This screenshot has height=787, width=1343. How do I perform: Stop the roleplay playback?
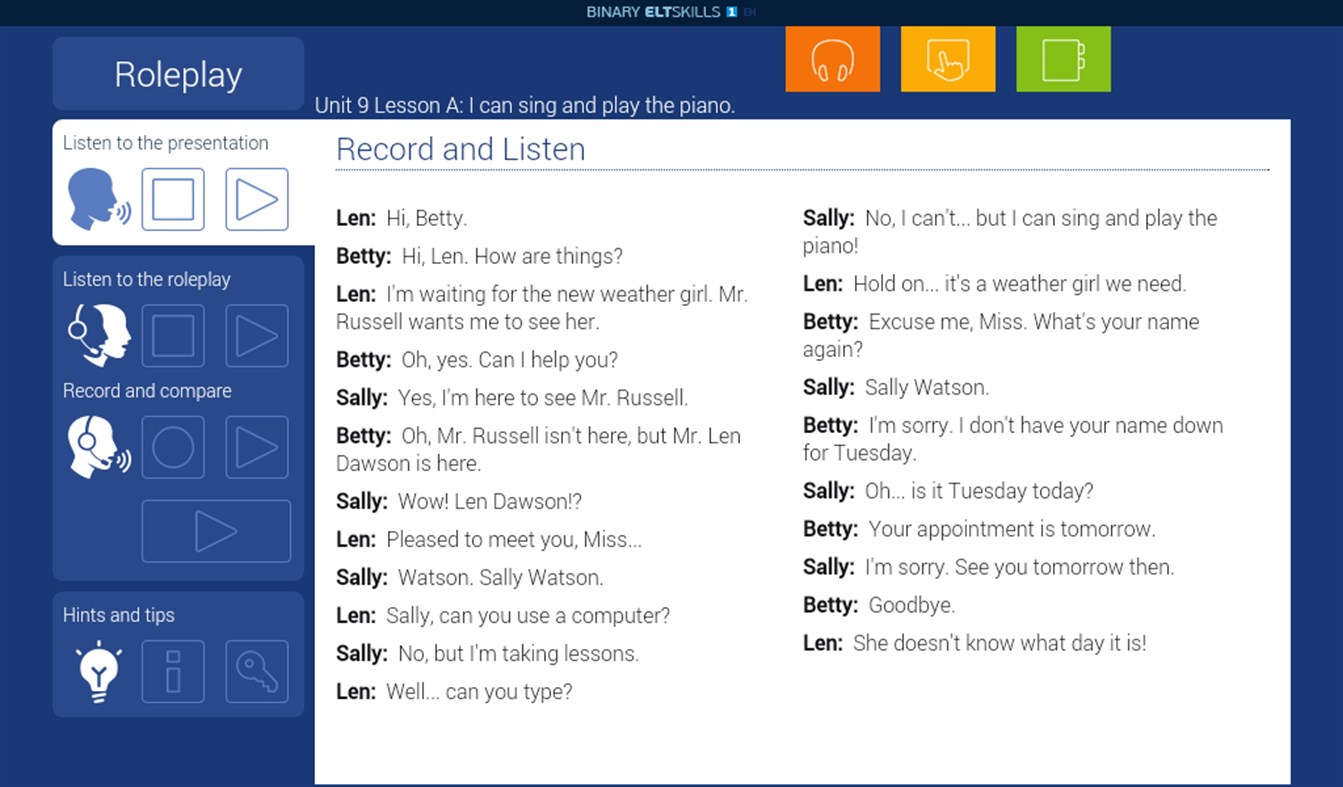click(x=172, y=335)
